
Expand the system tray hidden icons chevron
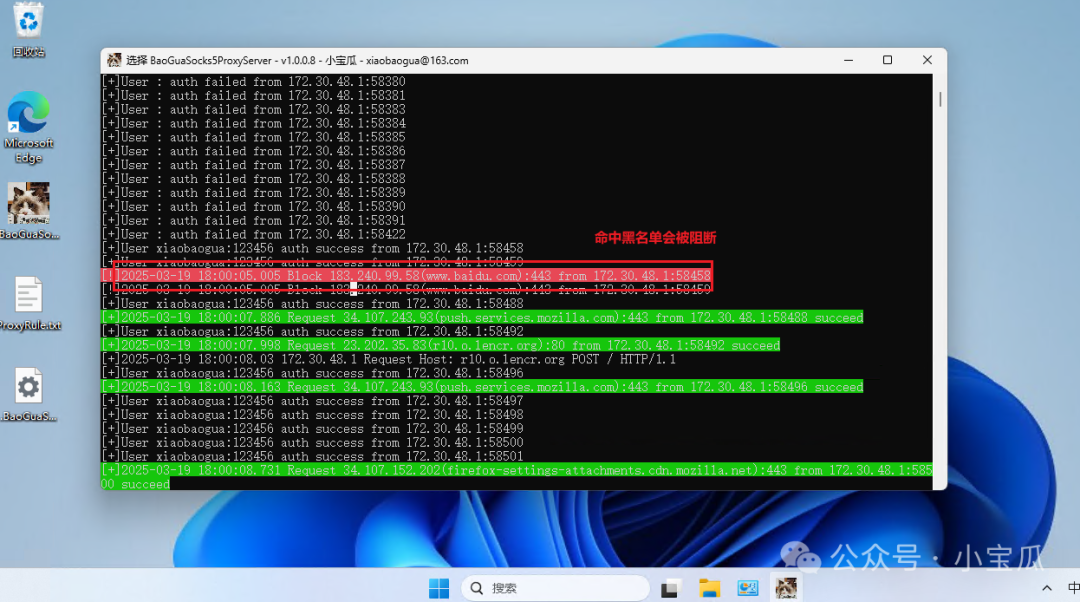1046,587
